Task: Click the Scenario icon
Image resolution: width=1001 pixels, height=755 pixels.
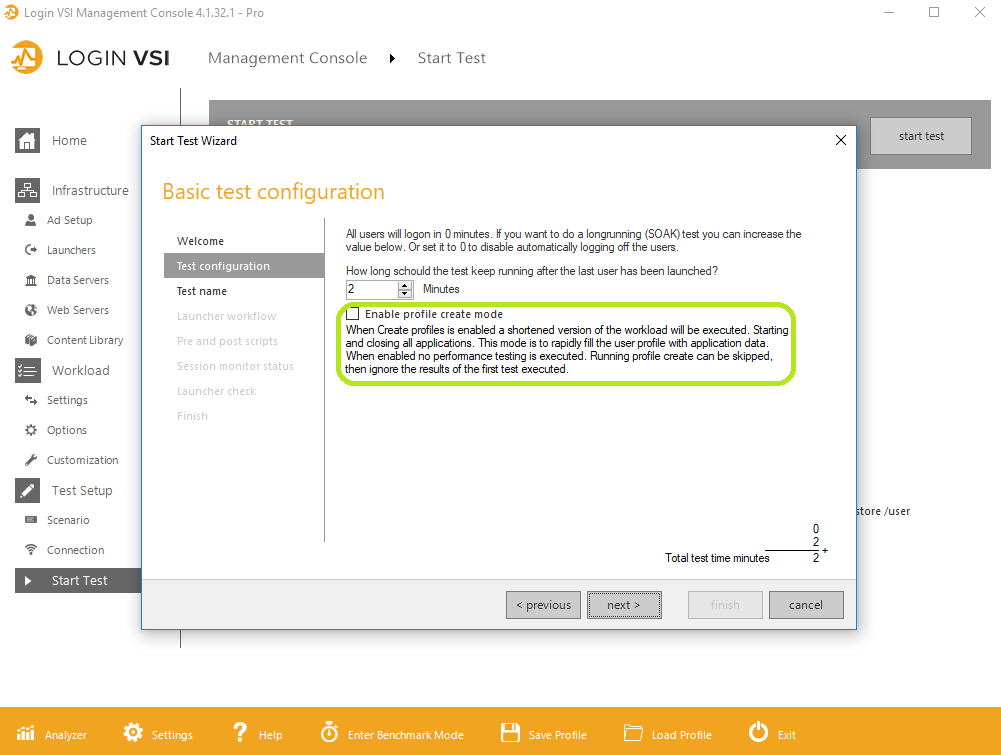Action: 31,520
